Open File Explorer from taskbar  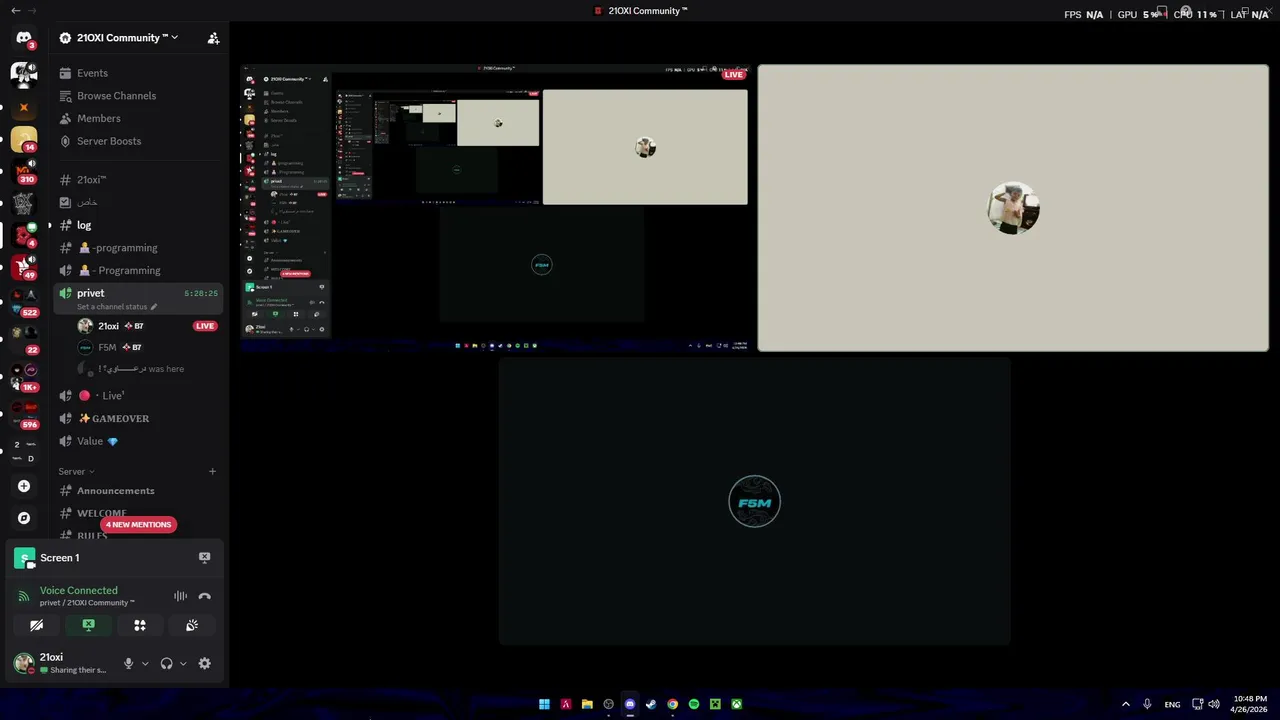pyautogui.click(x=587, y=704)
